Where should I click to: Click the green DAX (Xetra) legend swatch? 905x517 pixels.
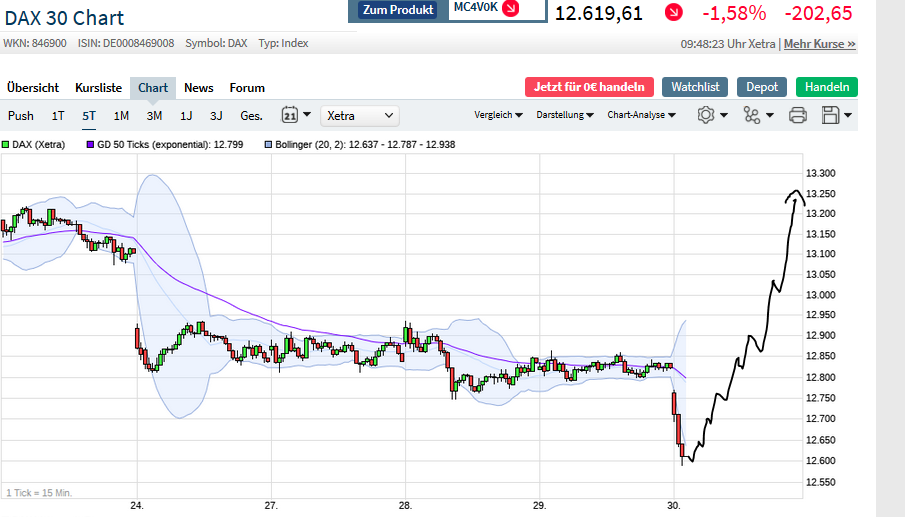(5, 144)
